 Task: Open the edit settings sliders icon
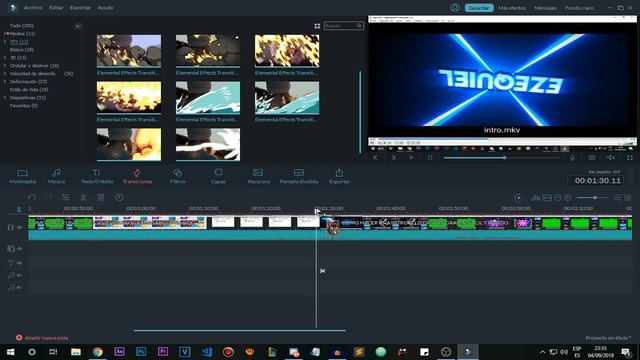tap(65, 198)
